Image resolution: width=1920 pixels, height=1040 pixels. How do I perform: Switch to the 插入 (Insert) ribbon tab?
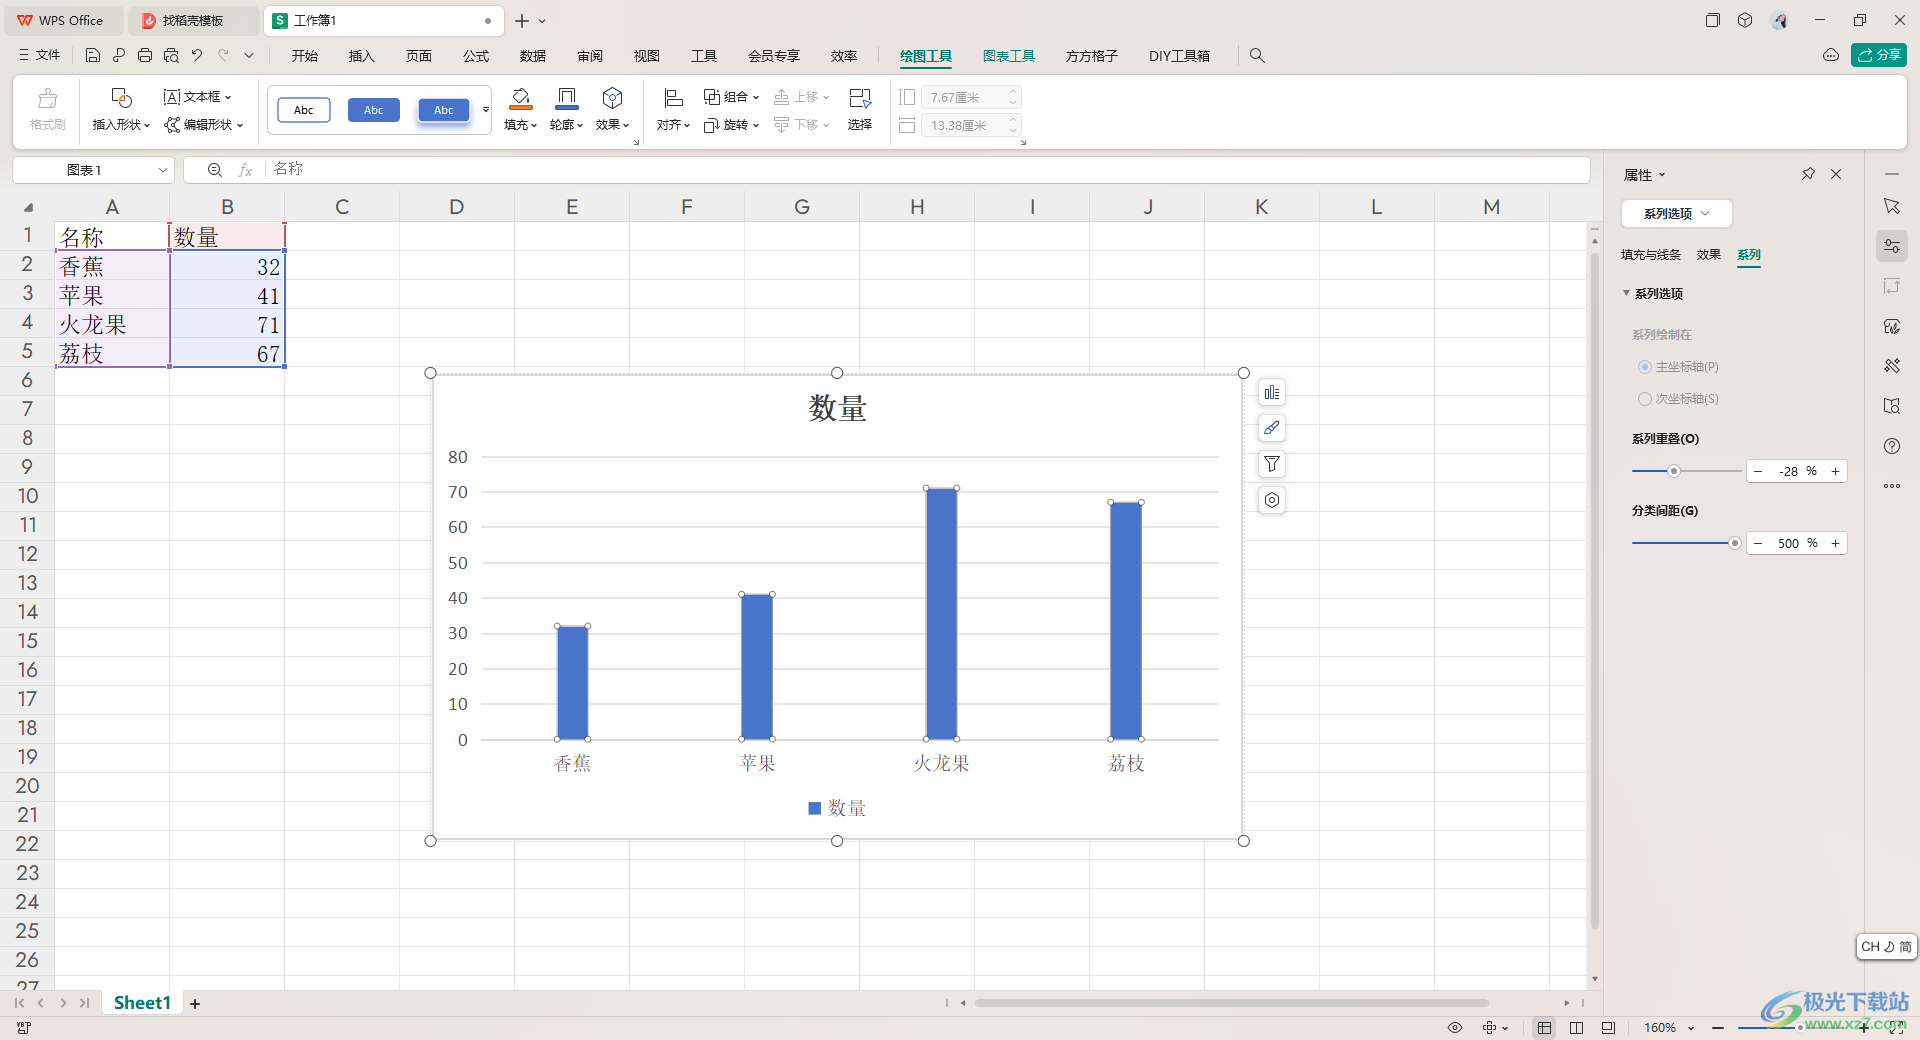[362, 56]
